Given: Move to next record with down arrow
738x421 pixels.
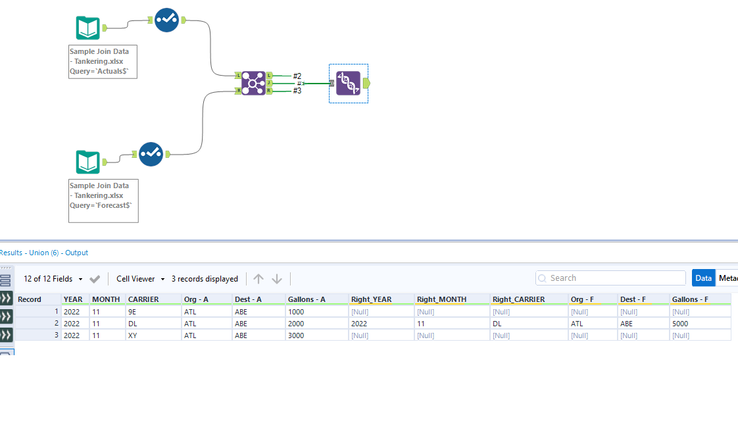Looking at the screenshot, I should pos(277,279).
